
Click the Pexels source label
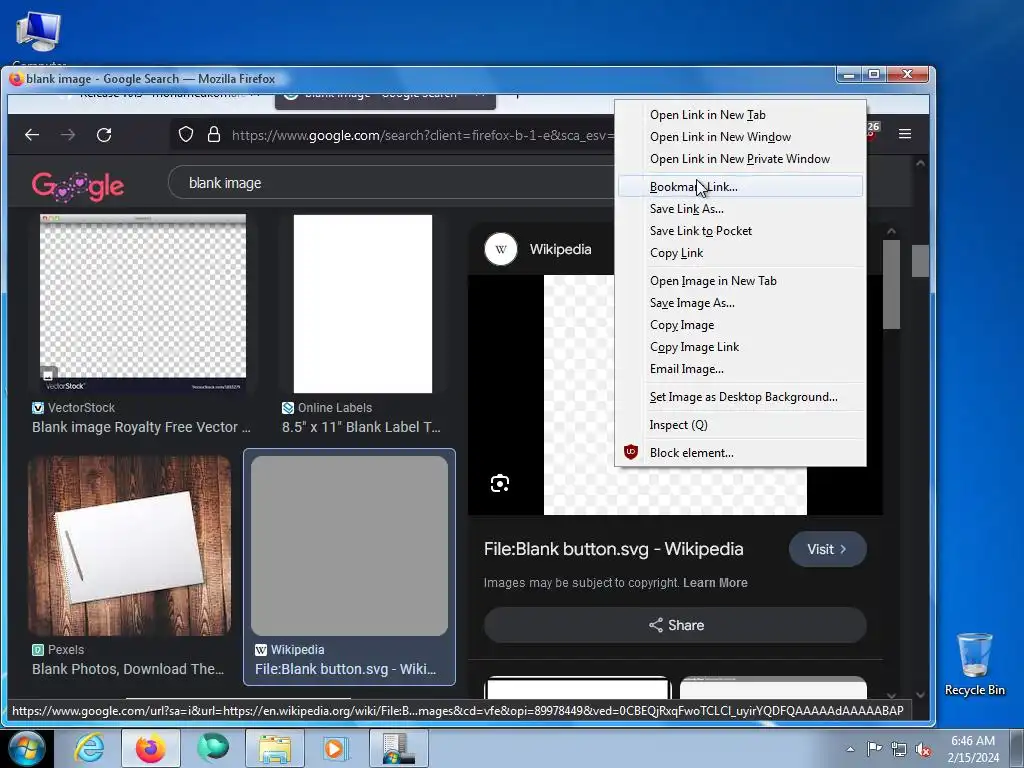pyautogui.click(x=66, y=650)
